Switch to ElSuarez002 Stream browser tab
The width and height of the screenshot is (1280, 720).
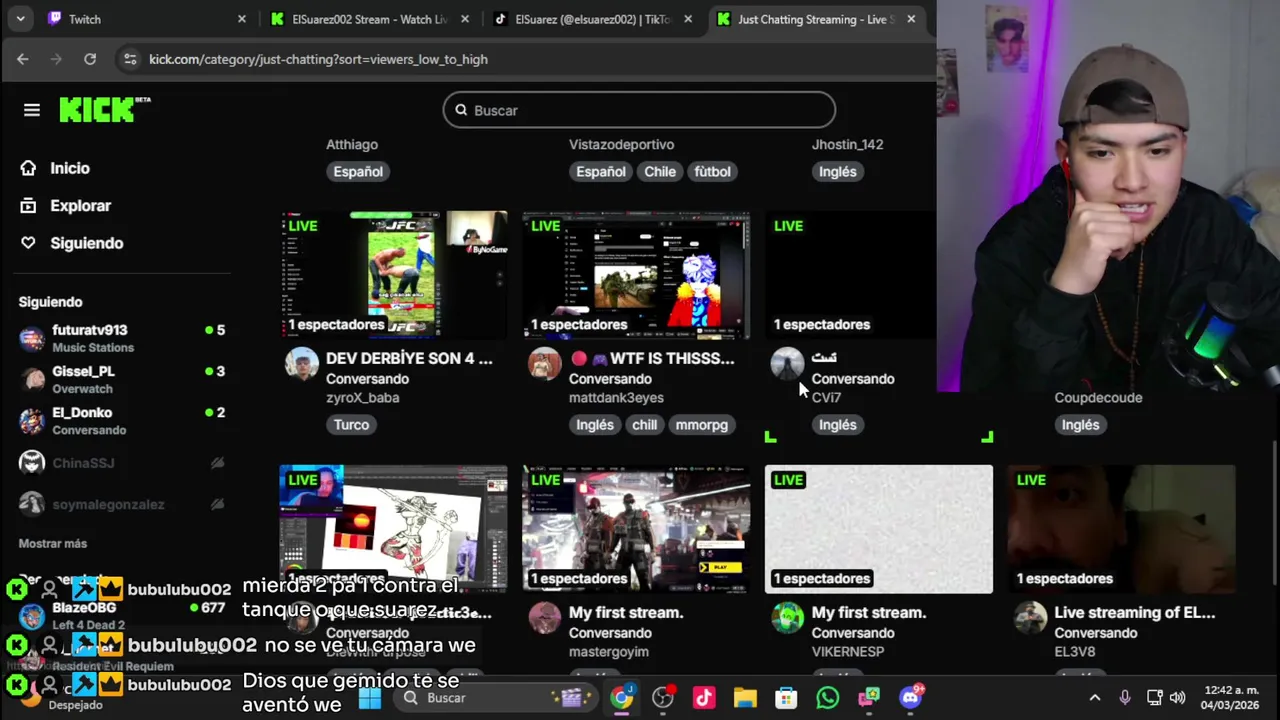pyautogui.click(x=369, y=19)
